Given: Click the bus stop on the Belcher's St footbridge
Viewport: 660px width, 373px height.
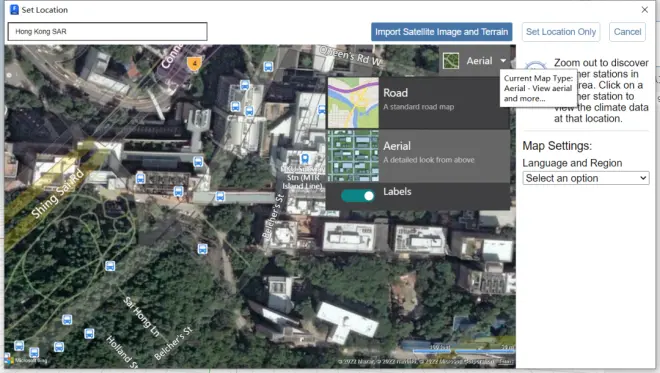Looking at the screenshot, I should pos(220,196).
